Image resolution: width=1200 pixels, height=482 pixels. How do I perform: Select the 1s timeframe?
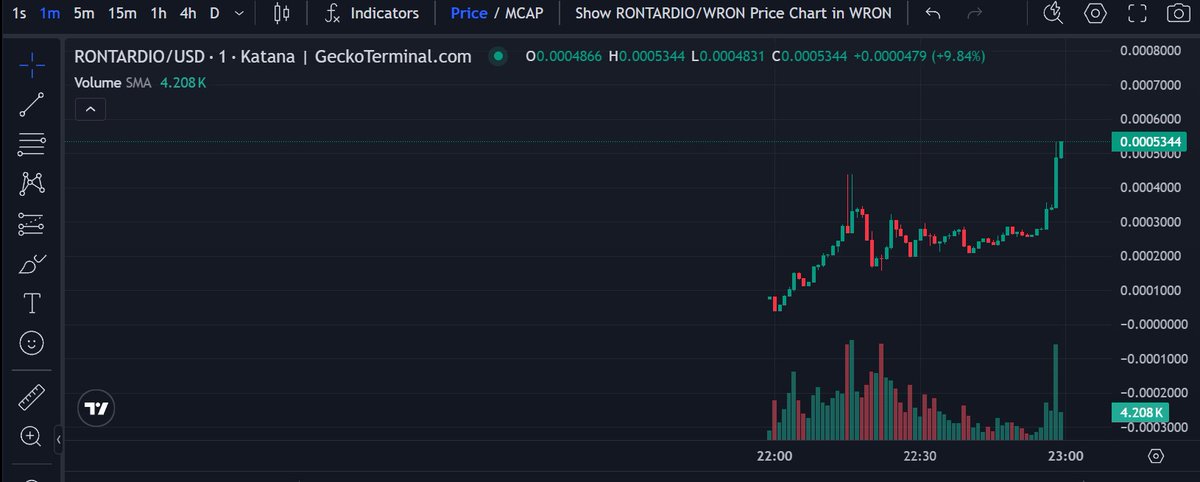(20, 14)
